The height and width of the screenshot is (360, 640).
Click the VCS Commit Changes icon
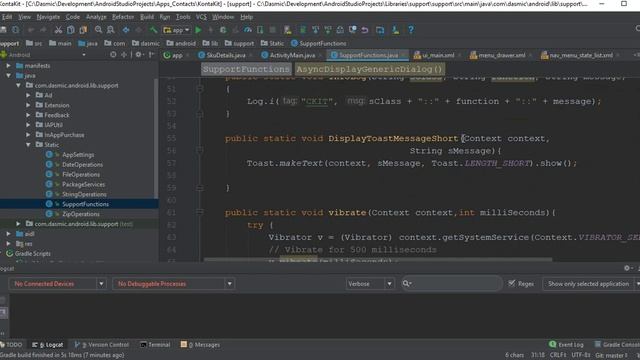coord(328,30)
